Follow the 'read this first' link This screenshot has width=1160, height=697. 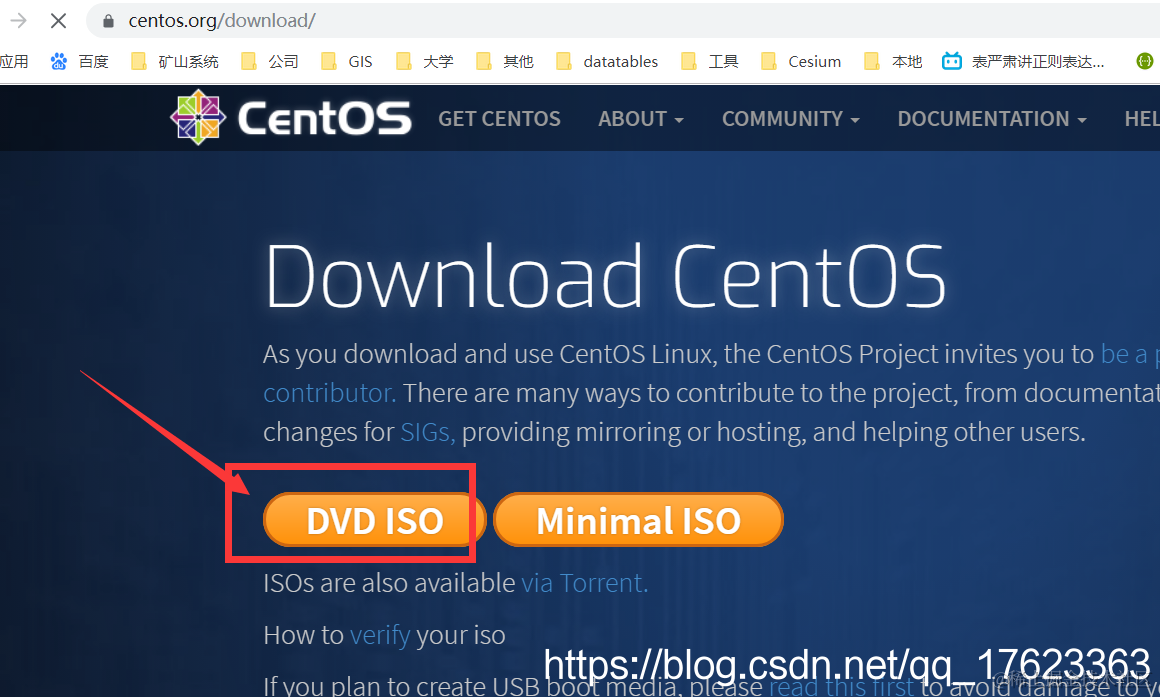(x=841, y=686)
